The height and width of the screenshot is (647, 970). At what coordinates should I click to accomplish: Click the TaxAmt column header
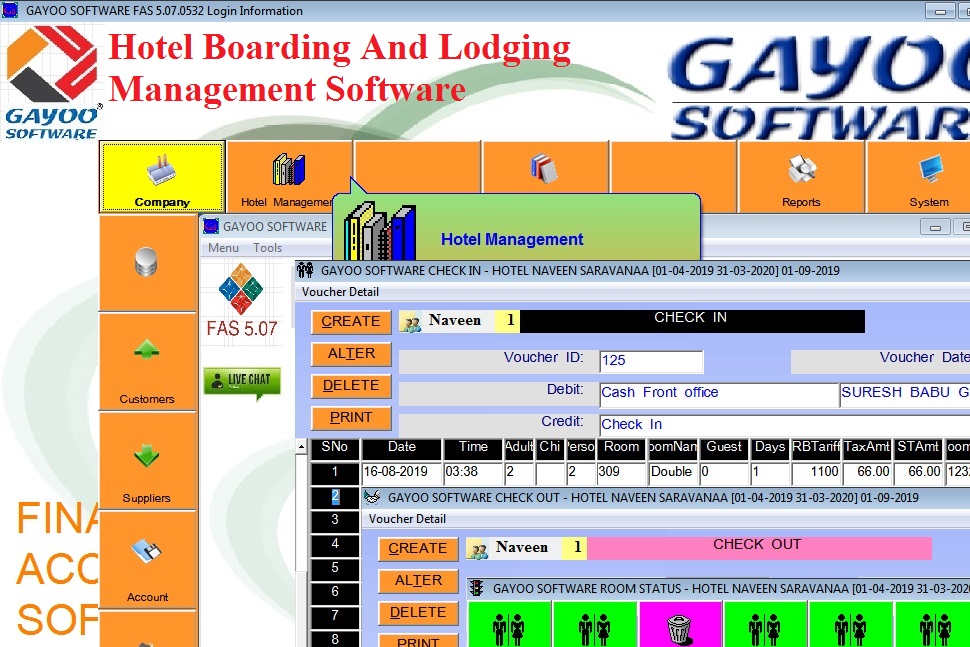(x=867, y=448)
